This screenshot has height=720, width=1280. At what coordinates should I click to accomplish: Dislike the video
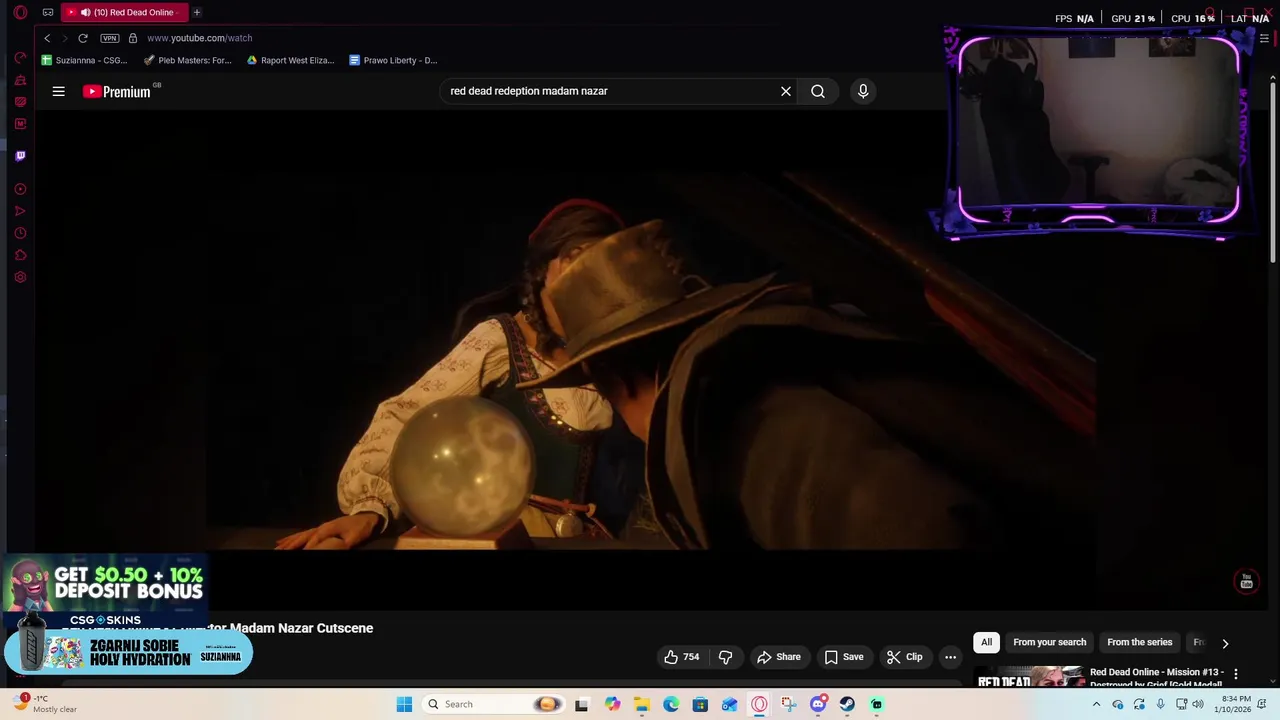pyautogui.click(x=725, y=657)
